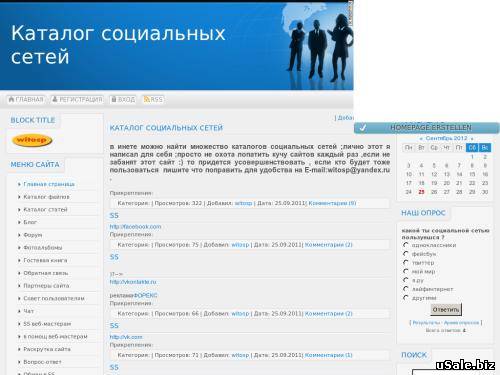Open the HOMEPAGE ERSTELLEN banner

tap(427, 128)
